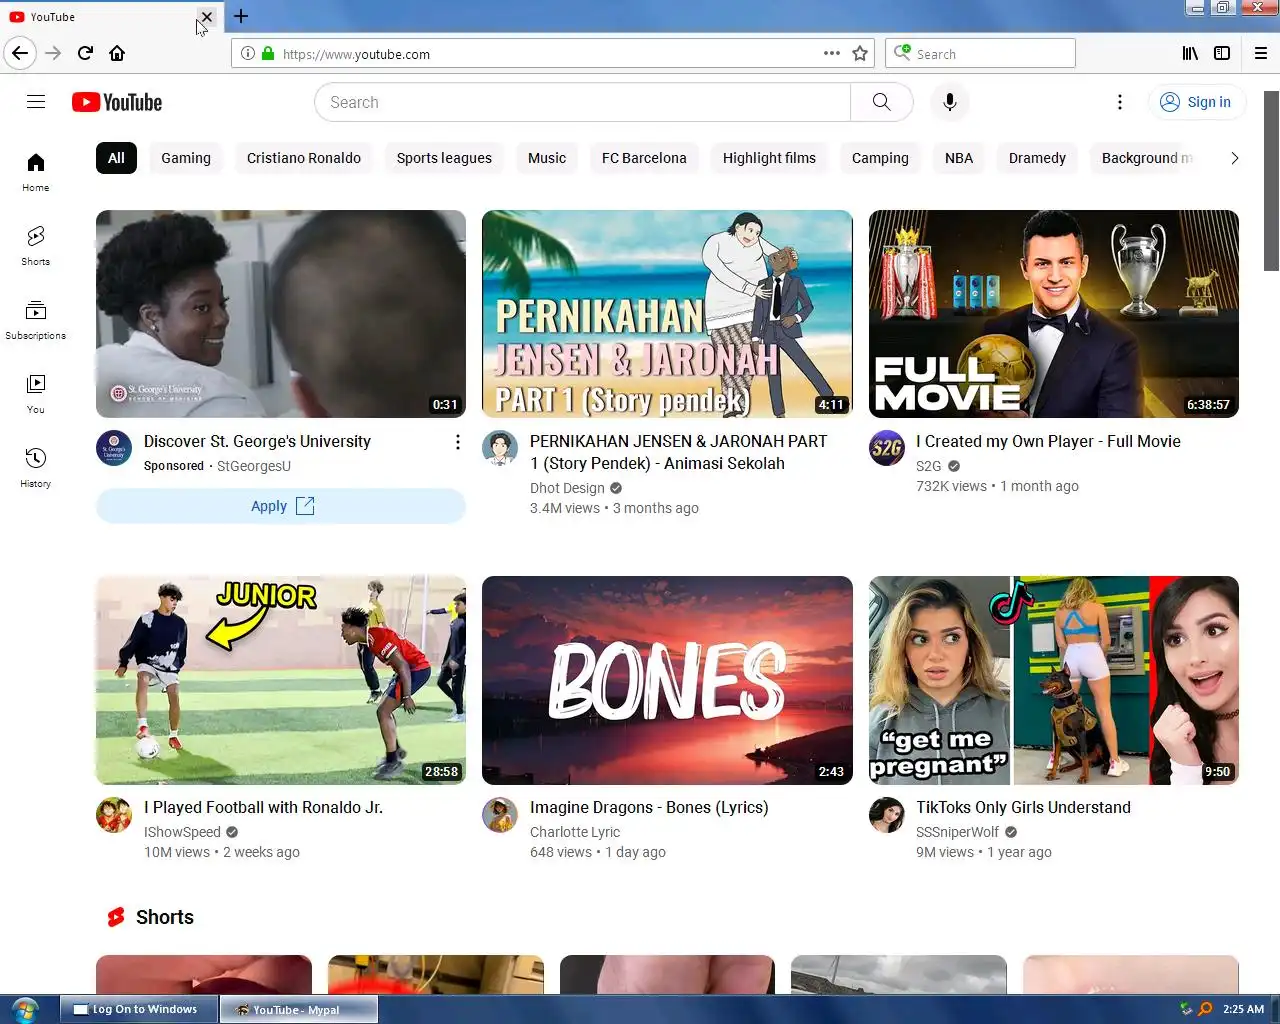Bookmark this page with star icon

tap(860, 53)
